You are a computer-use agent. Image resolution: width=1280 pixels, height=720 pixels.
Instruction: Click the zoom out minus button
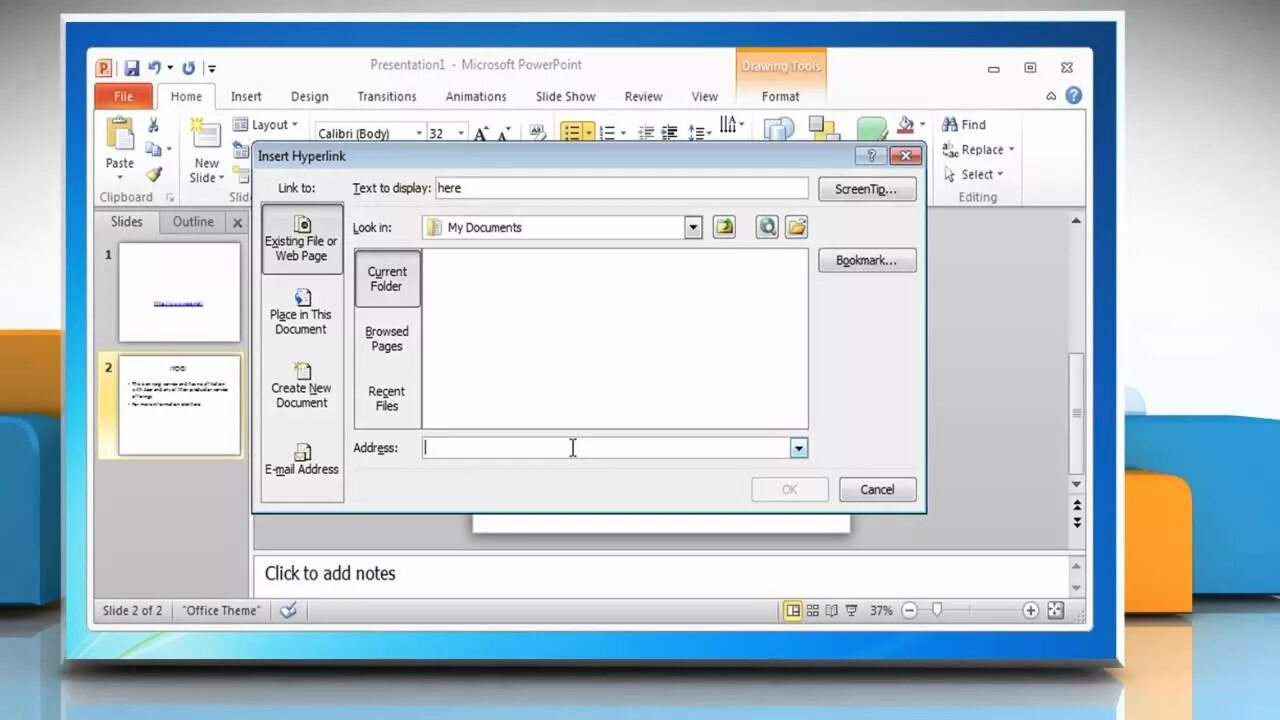click(910, 610)
